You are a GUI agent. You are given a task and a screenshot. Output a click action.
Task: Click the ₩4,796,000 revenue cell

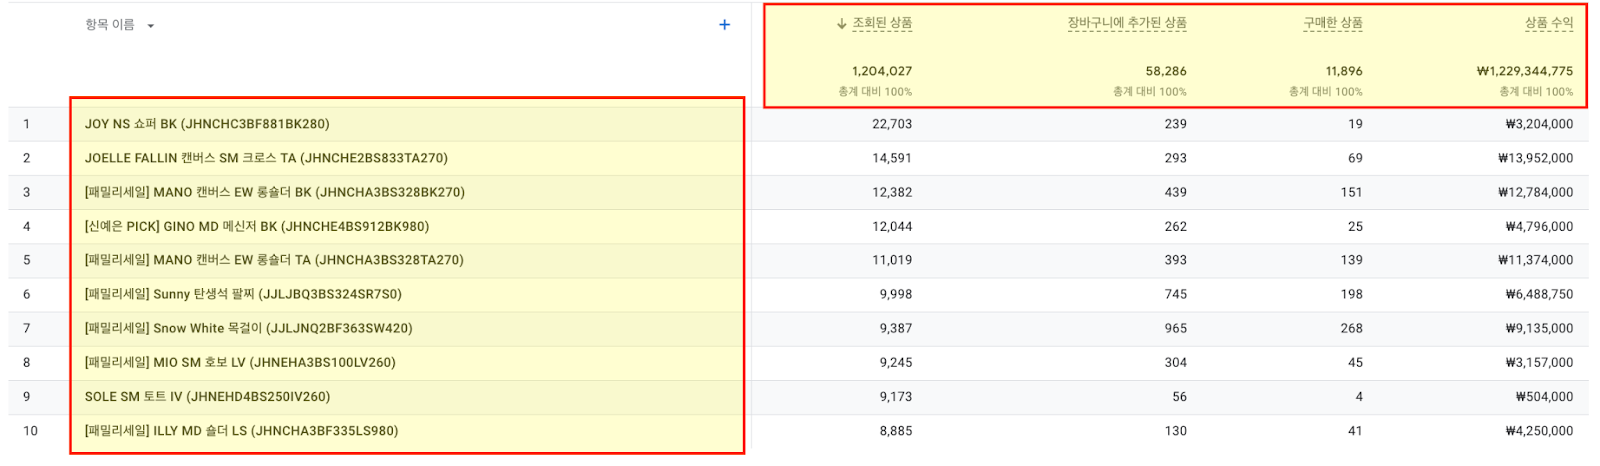[x=1539, y=226]
